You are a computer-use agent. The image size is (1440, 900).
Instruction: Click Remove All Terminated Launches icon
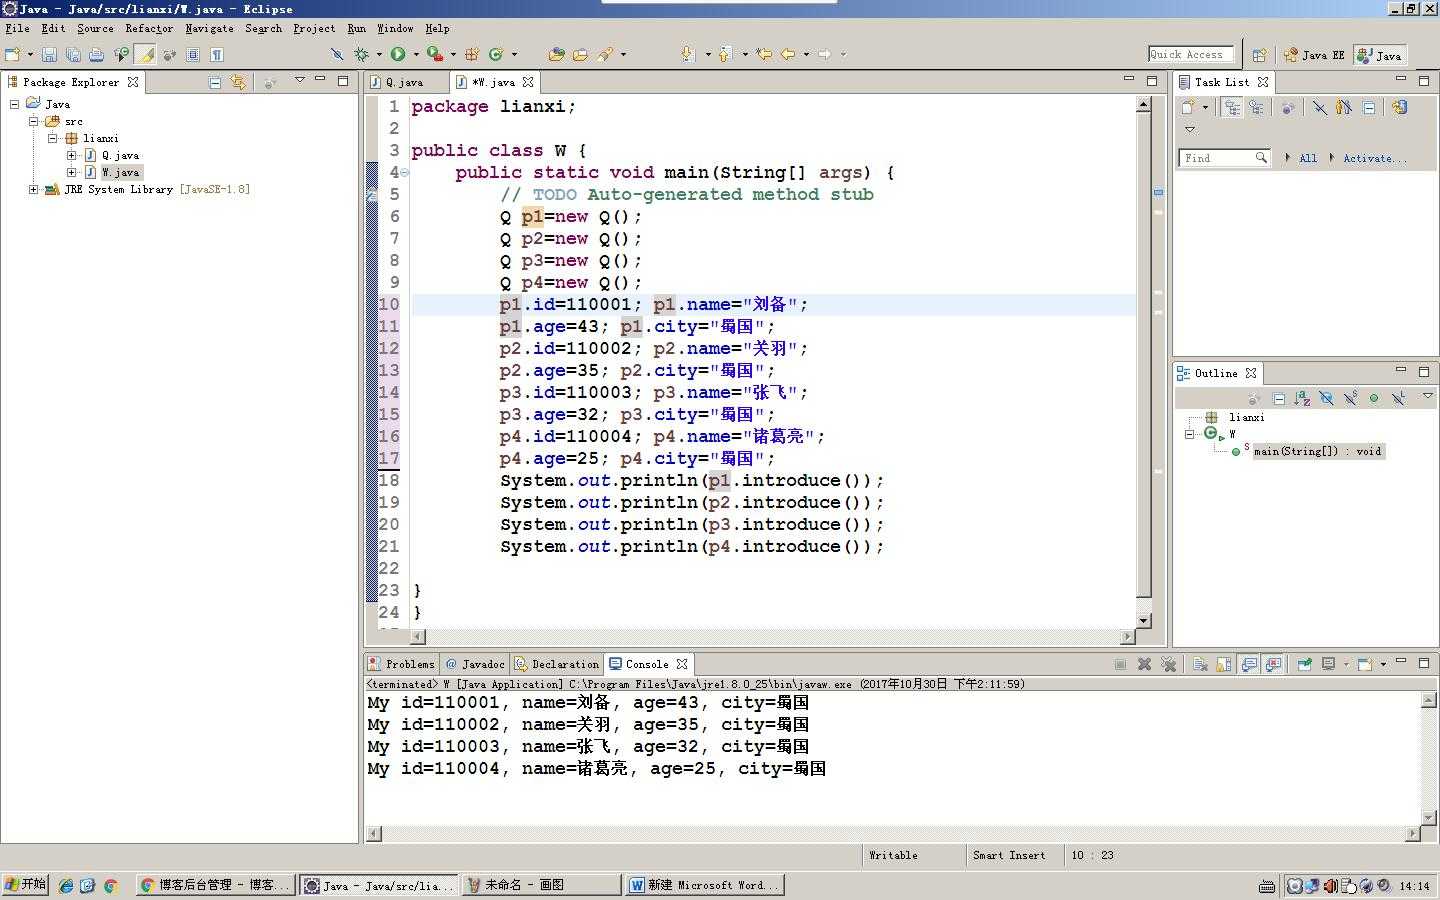pos(1168,664)
